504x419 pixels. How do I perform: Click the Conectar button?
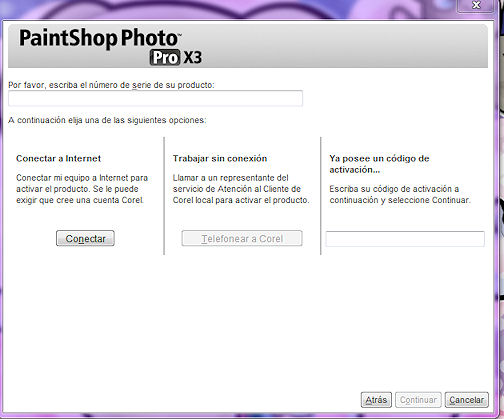(x=85, y=238)
